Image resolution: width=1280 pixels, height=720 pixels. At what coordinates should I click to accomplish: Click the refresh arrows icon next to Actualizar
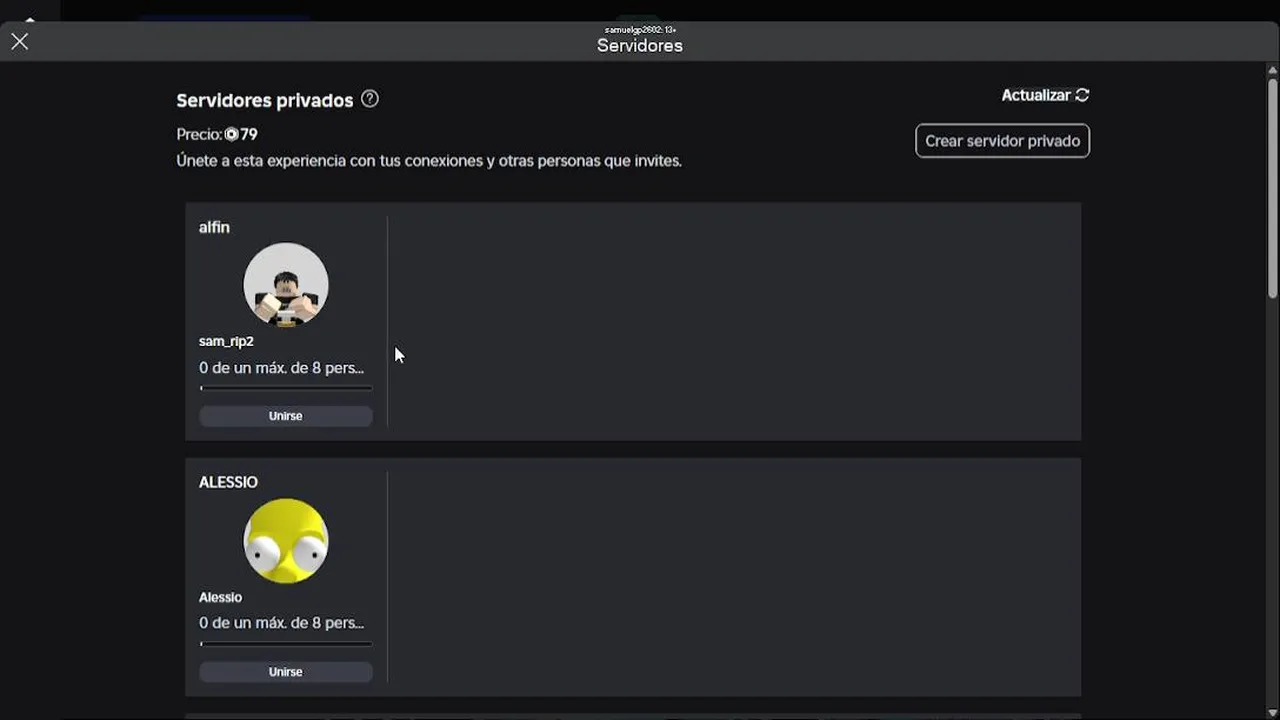click(x=1082, y=95)
